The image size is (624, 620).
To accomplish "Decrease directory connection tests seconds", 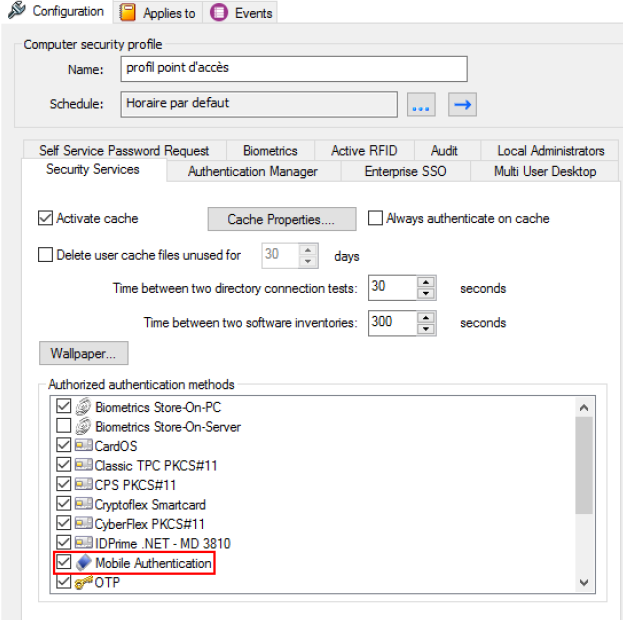I will (x=426, y=294).
